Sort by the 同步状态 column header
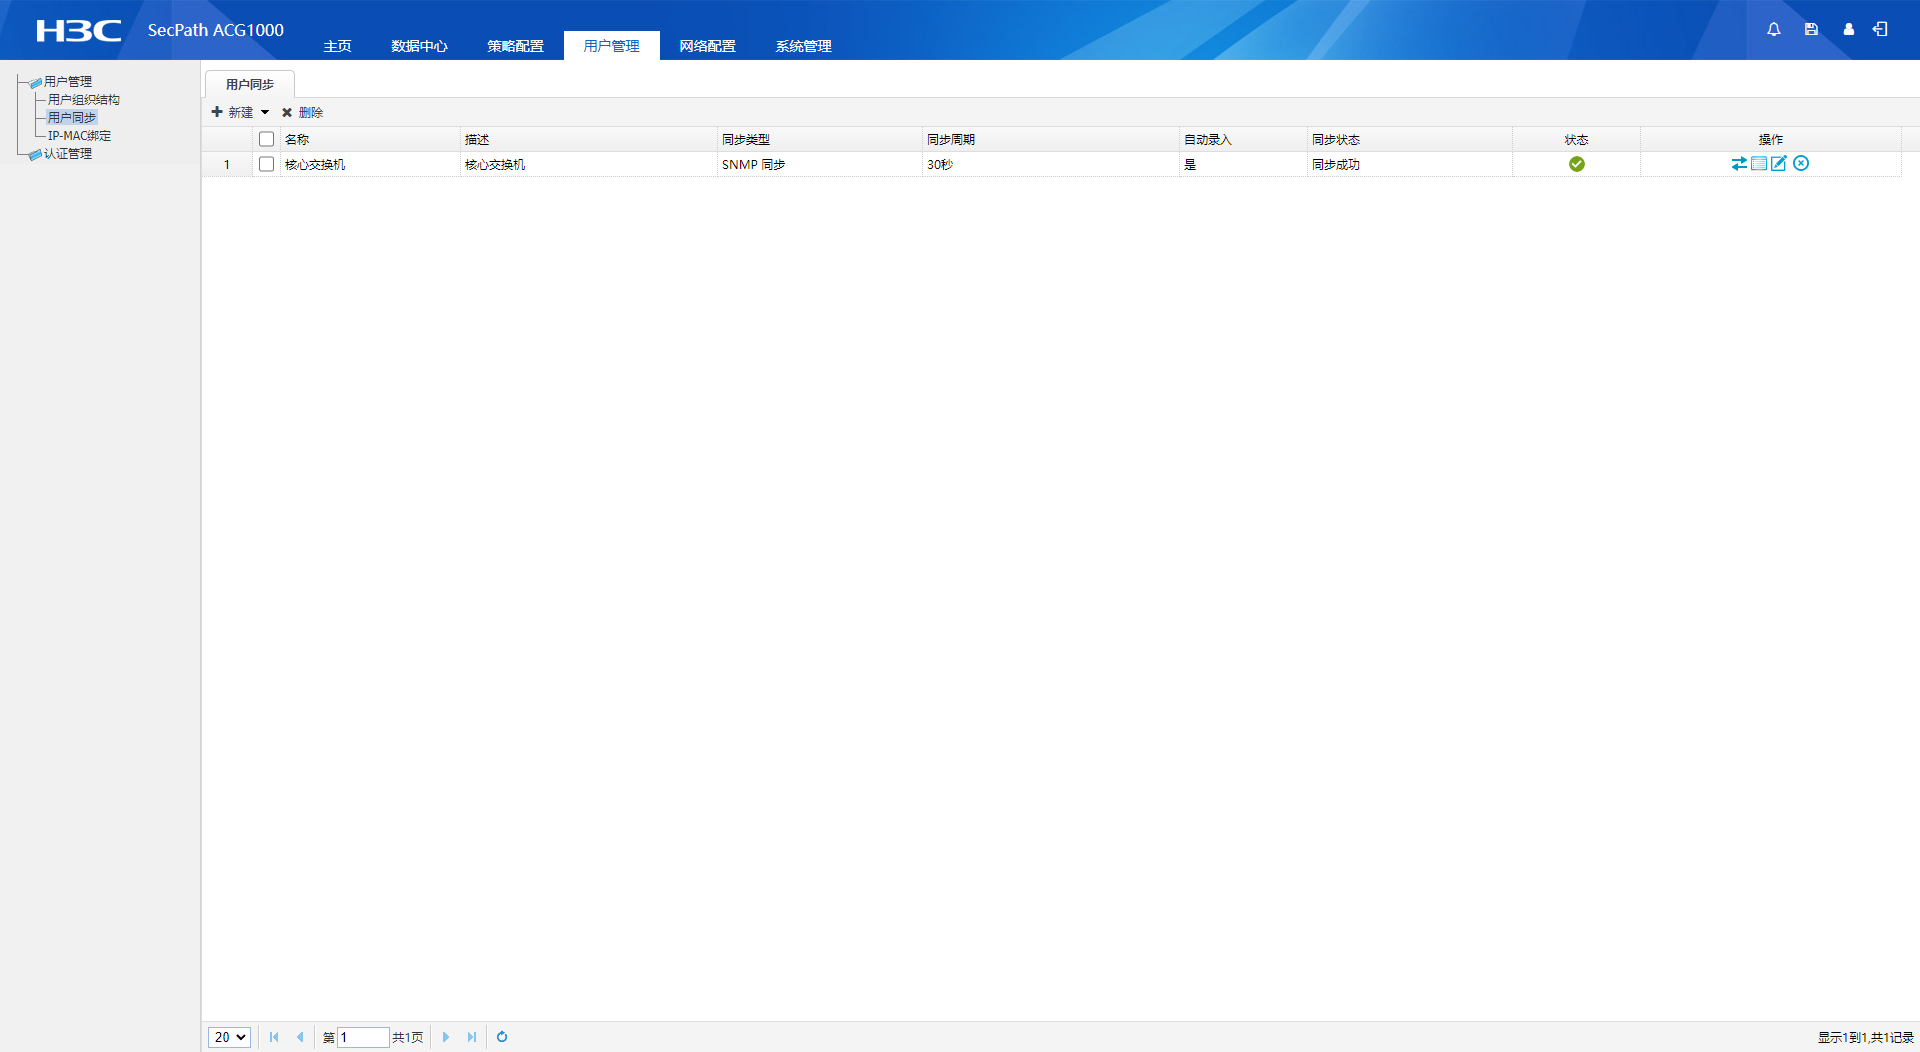This screenshot has width=1920, height=1052. click(x=1409, y=139)
